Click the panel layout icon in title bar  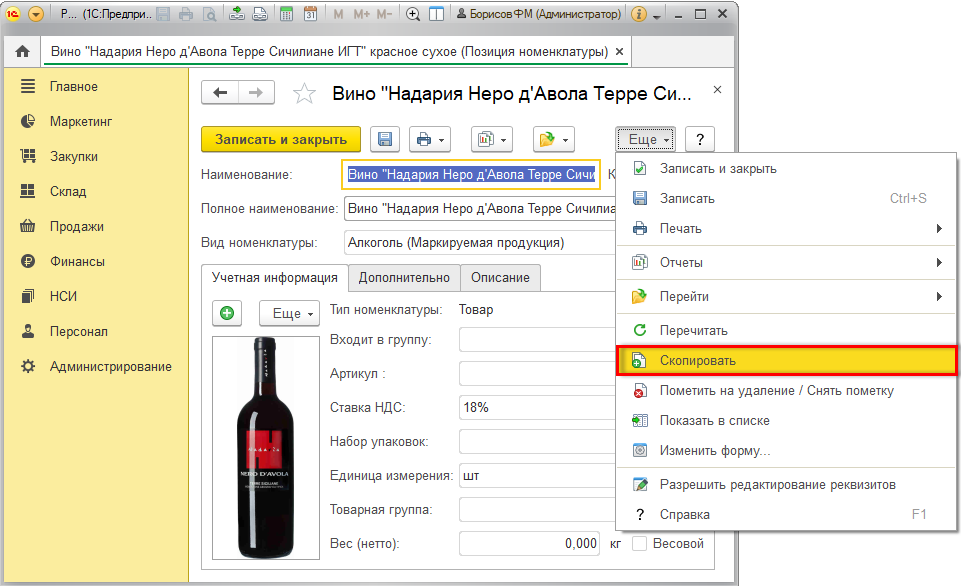[x=436, y=13]
